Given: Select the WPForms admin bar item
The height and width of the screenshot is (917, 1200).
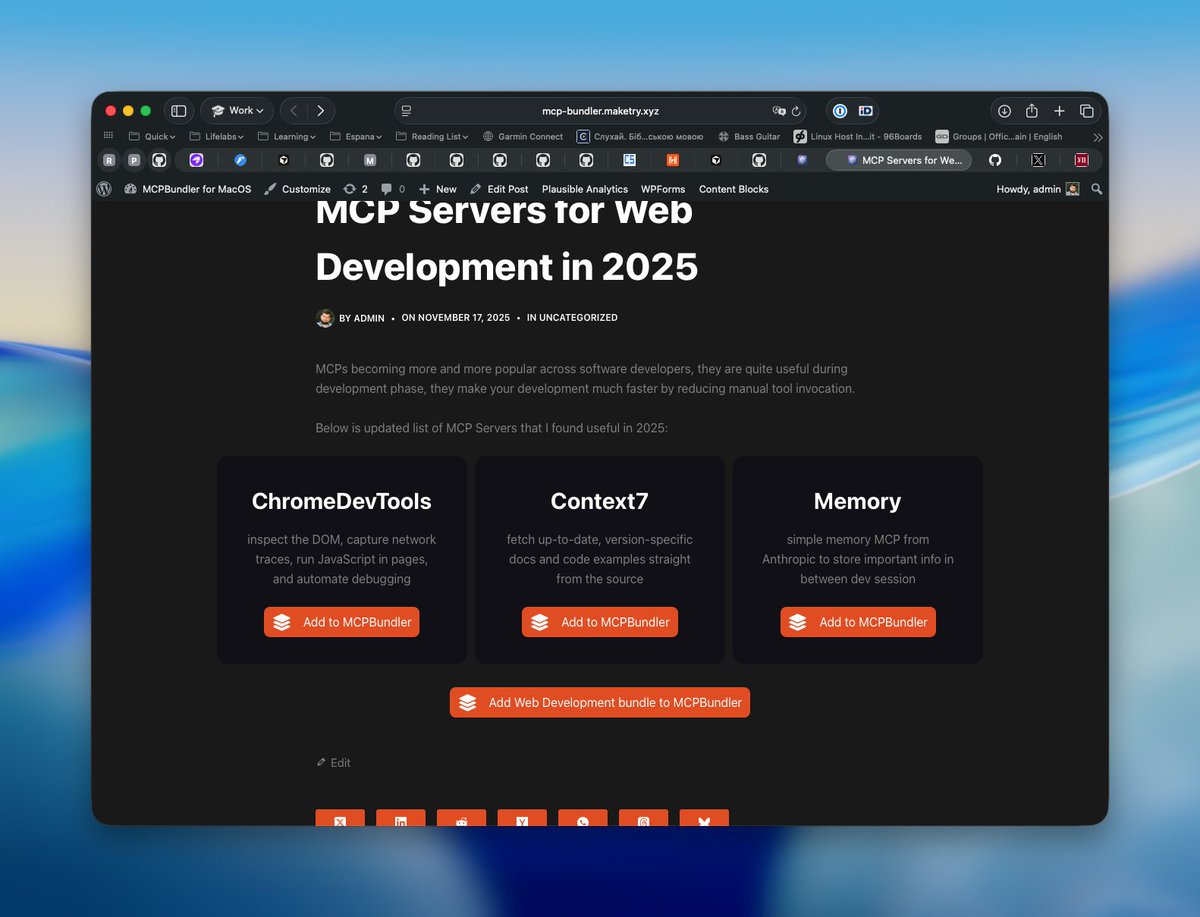Looking at the screenshot, I should click(x=663, y=189).
